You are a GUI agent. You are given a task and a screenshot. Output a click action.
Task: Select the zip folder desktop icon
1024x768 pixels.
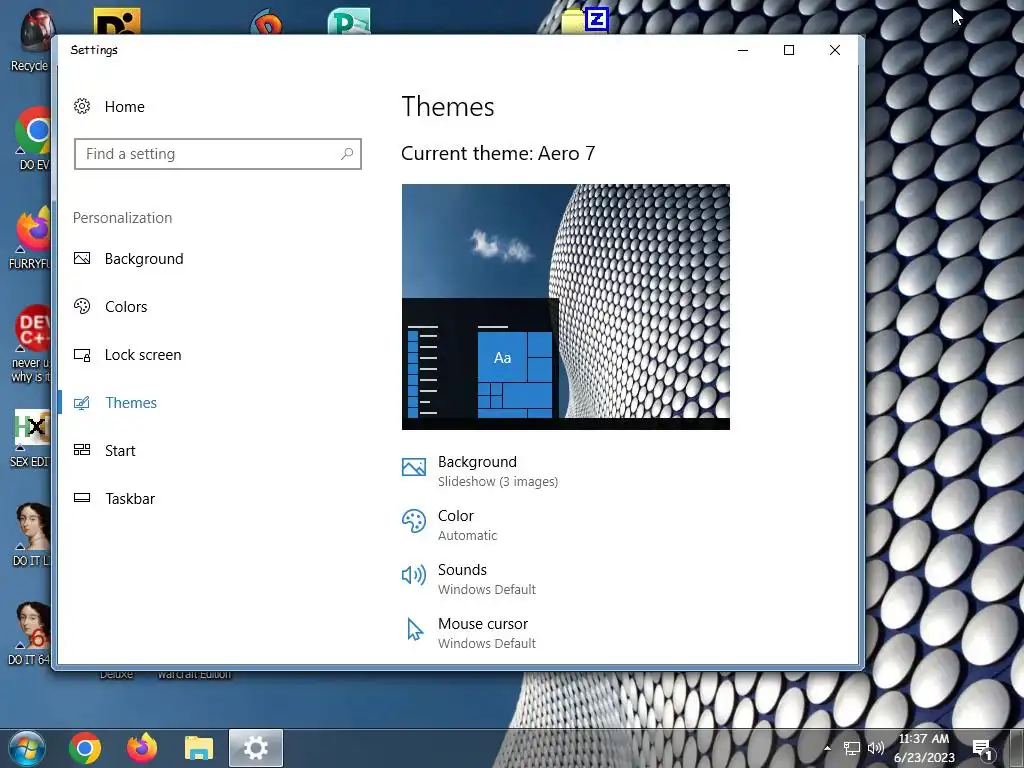(584, 20)
